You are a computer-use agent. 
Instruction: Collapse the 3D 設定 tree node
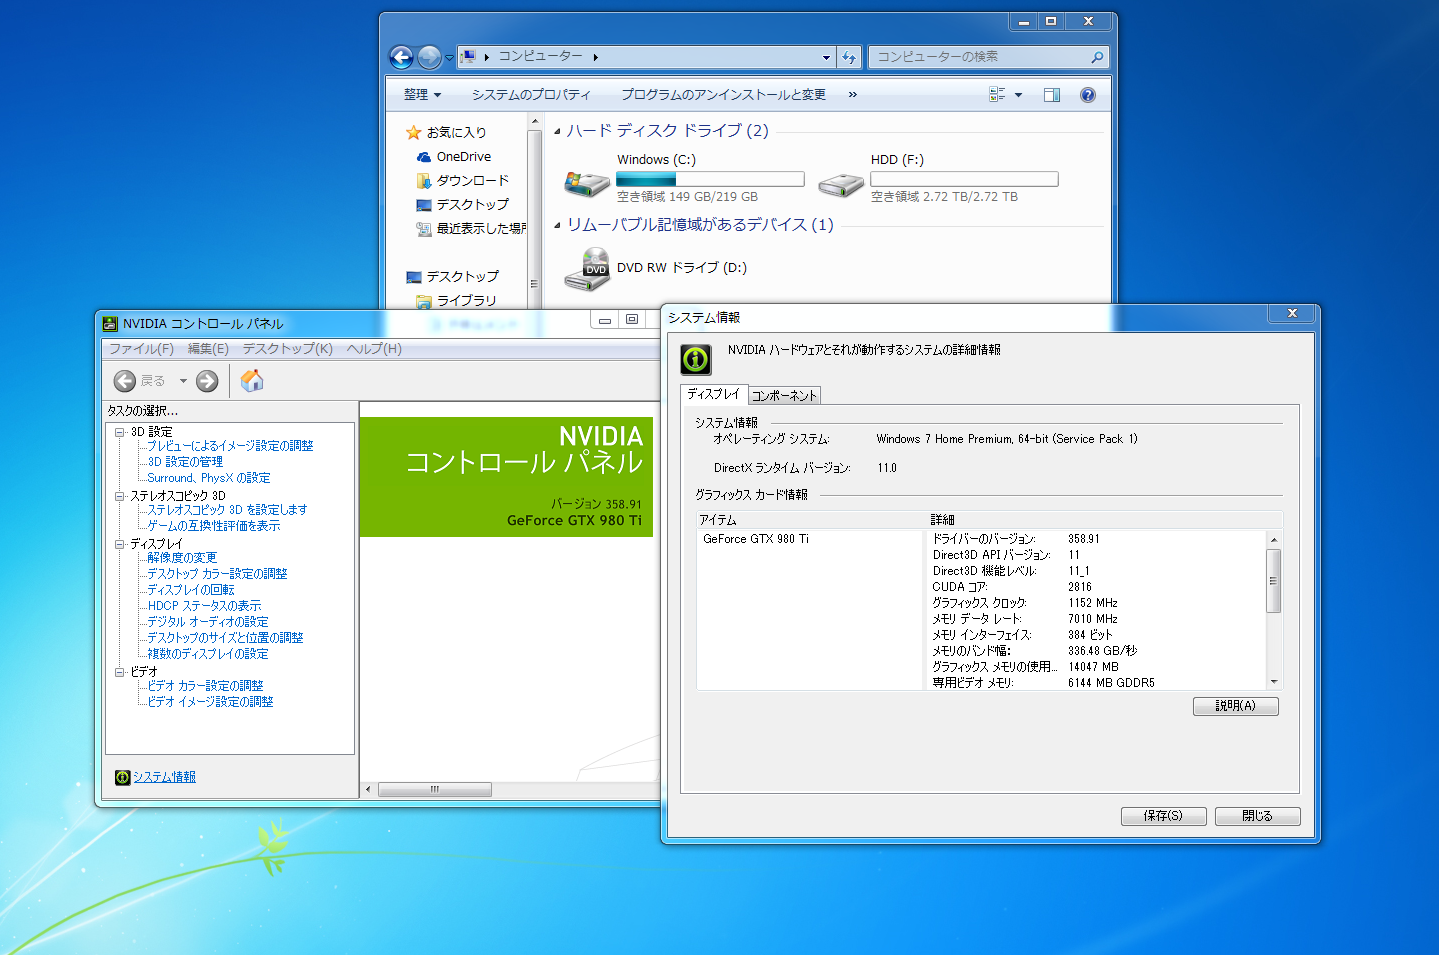pos(119,432)
